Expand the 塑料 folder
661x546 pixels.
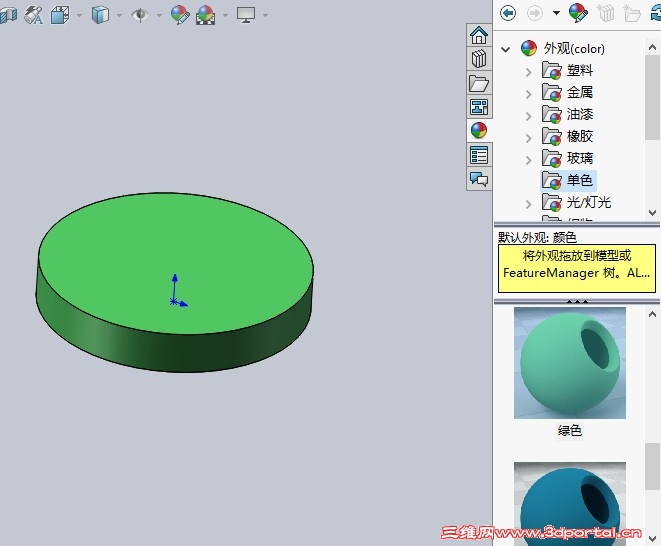point(529,72)
